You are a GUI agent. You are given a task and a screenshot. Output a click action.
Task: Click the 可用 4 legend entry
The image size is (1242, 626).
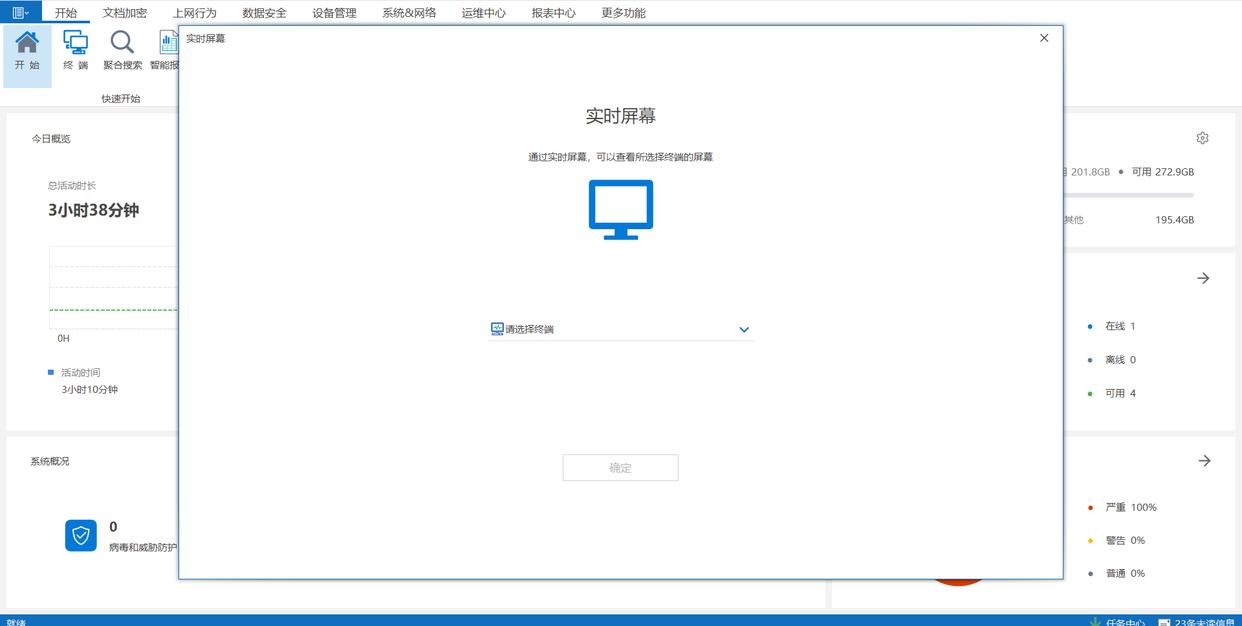point(1111,394)
